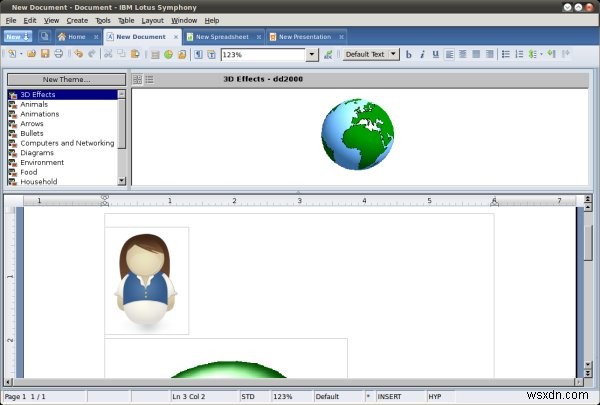Apply numbered list formatting
600x405 pixels.
(x=519, y=54)
